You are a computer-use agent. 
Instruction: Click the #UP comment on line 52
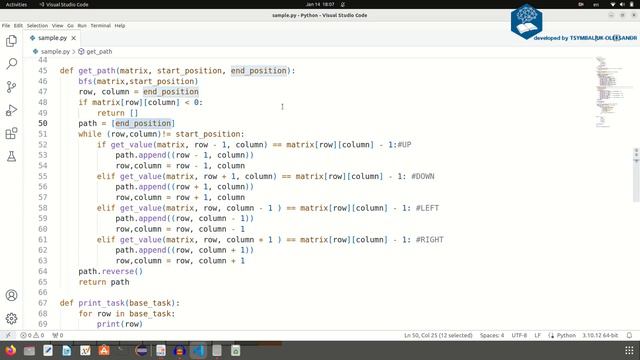[x=404, y=144]
